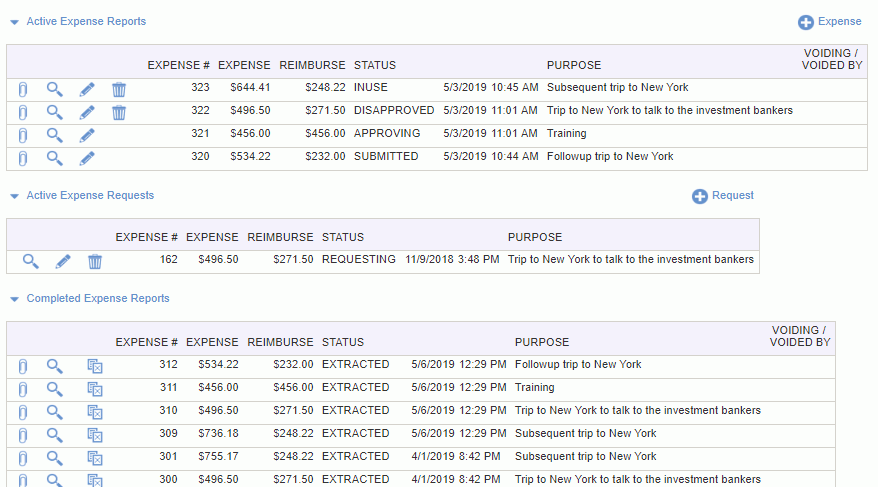Edit expense report 321 with pencil

87,135
